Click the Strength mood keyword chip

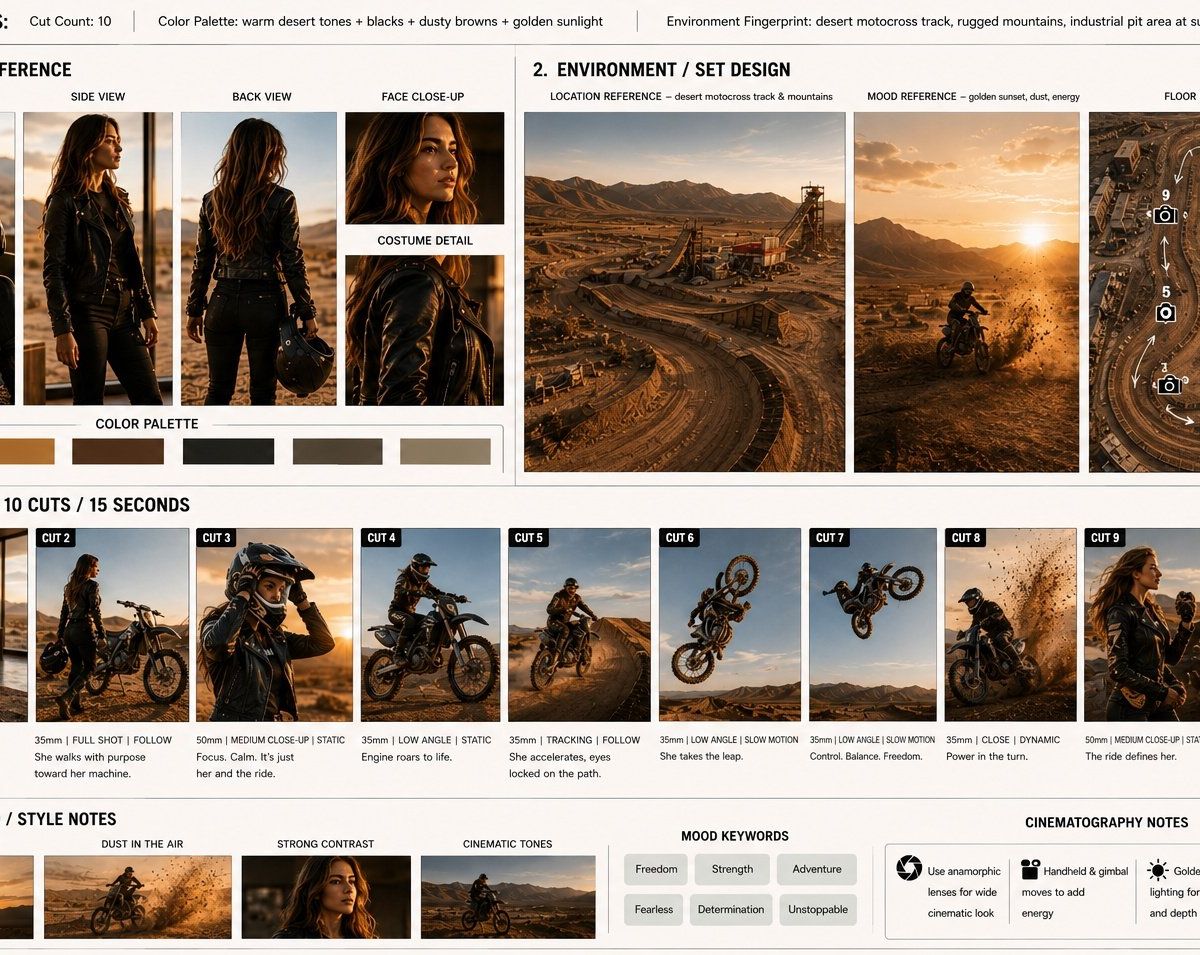point(732,869)
